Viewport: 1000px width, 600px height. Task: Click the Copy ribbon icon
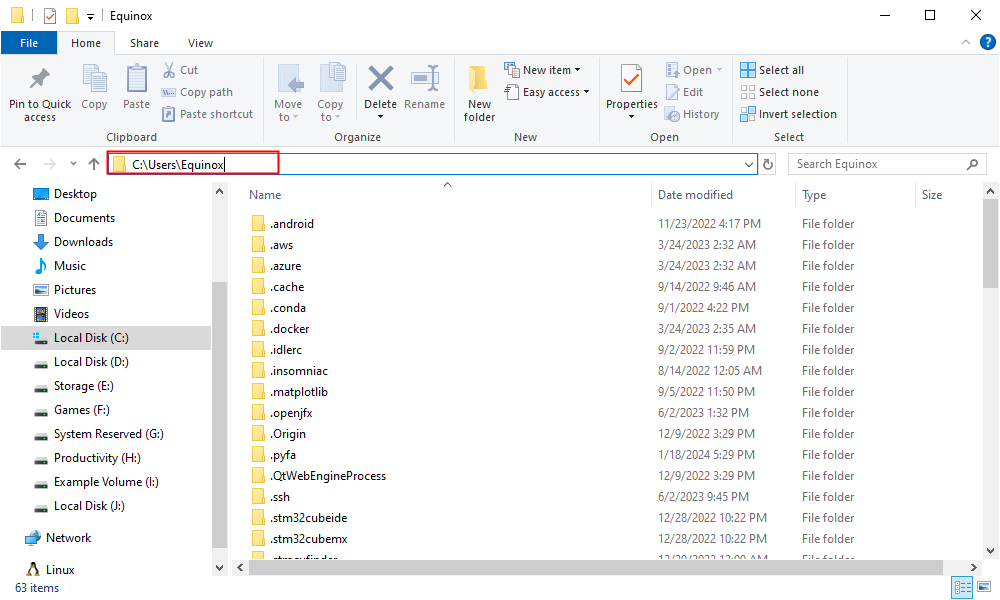[94, 79]
